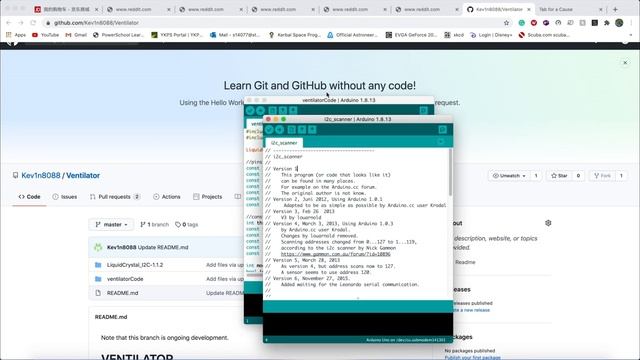This screenshot has width=640, height=360.
Task: Open the master branch dropdown
Action: (x=111, y=224)
